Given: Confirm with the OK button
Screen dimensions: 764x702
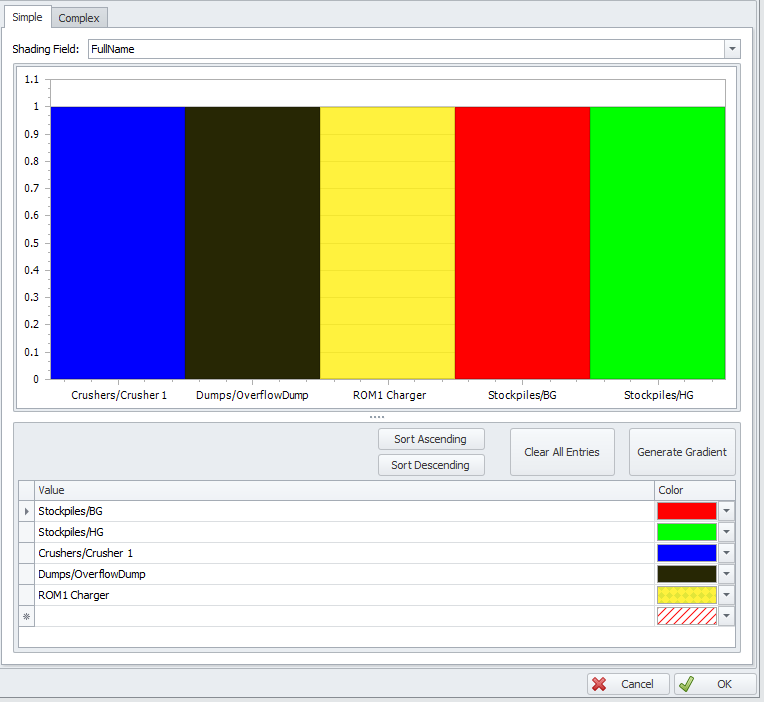Looking at the screenshot, I should 715,684.
